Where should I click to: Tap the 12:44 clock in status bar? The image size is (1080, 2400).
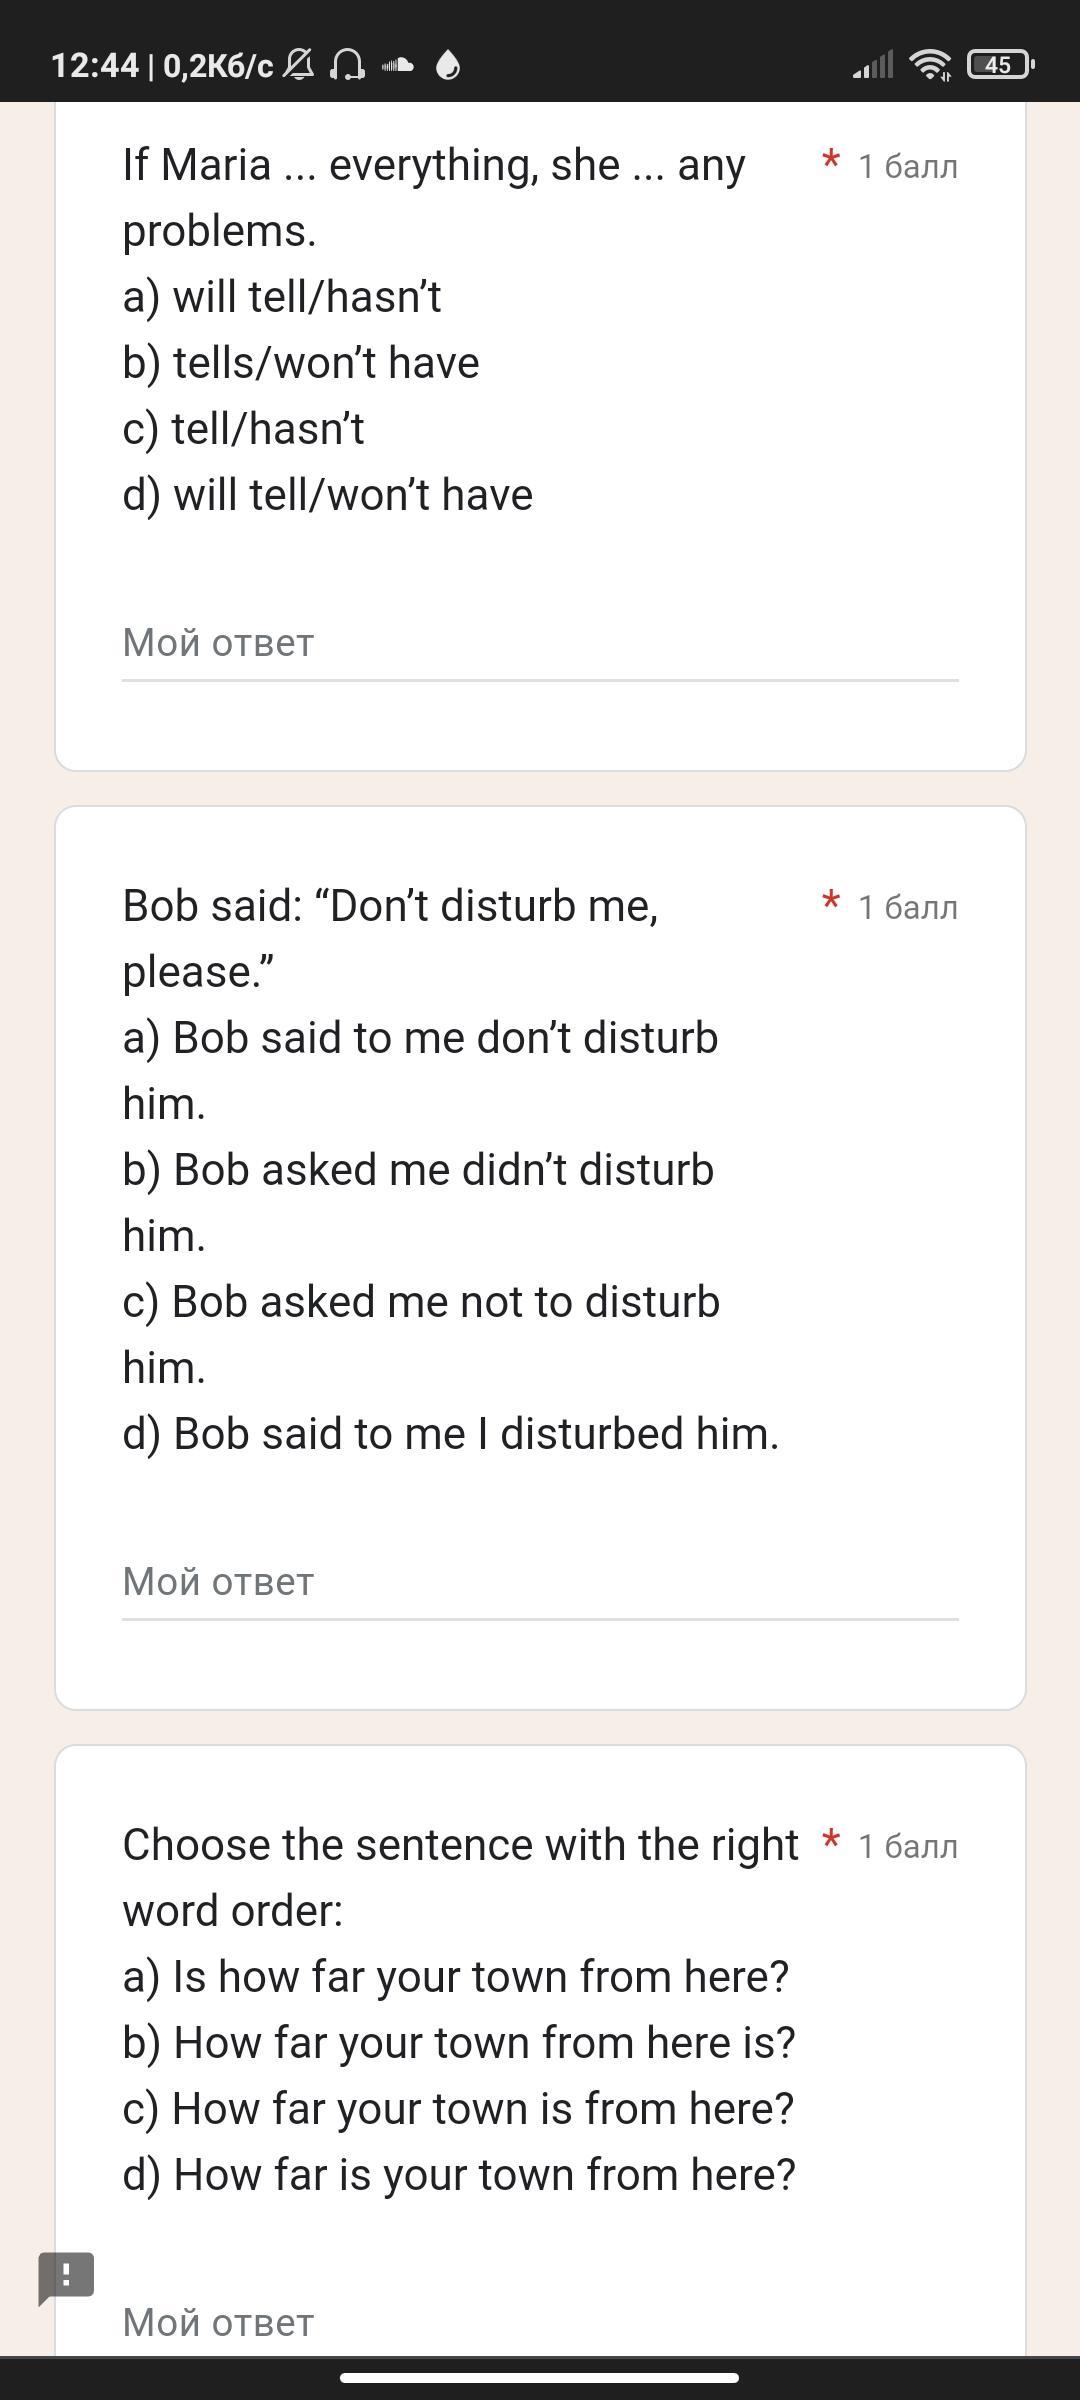(94, 66)
